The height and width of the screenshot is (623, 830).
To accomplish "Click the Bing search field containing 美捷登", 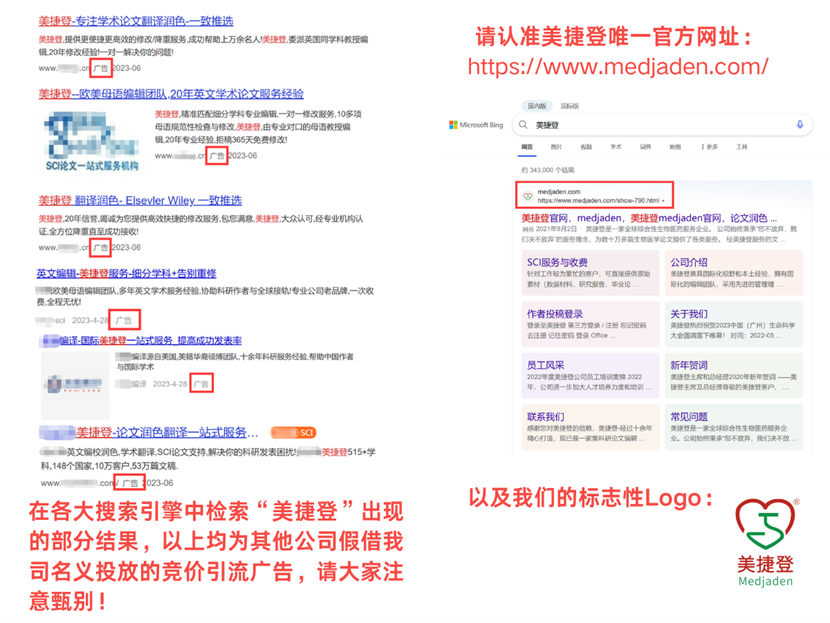I will (662, 125).
